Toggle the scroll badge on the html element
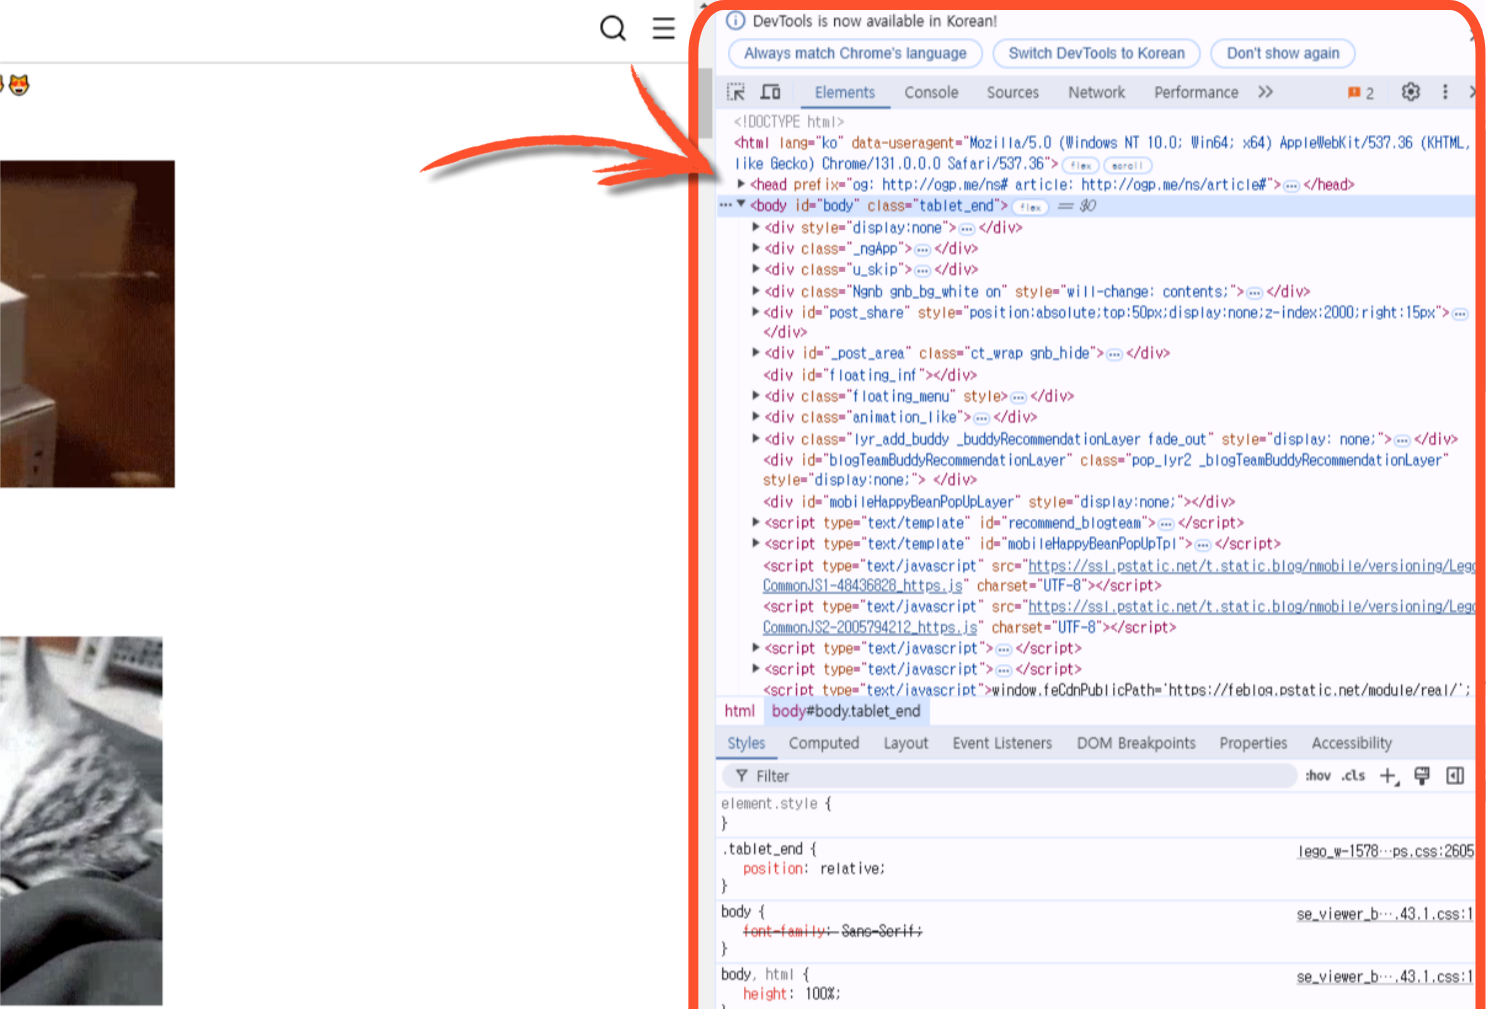Image resolution: width=1486 pixels, height=1009 pixels. click(1128, 166)
